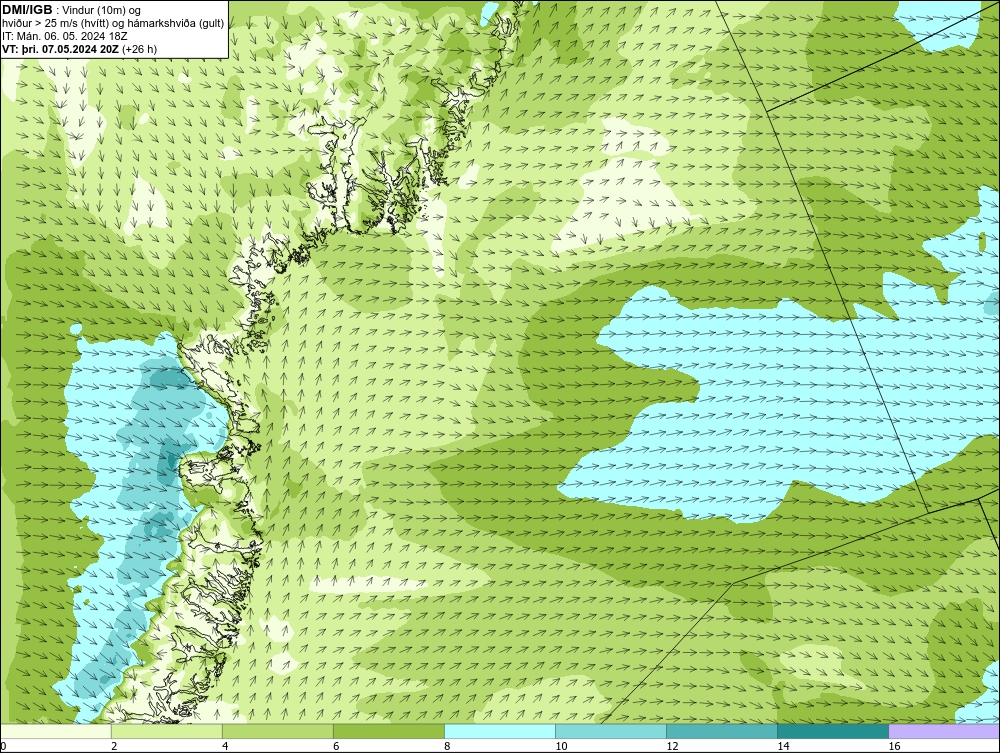
Task: Click the 12–14 m/s teal legend swatch
Action: coord(721,731)
